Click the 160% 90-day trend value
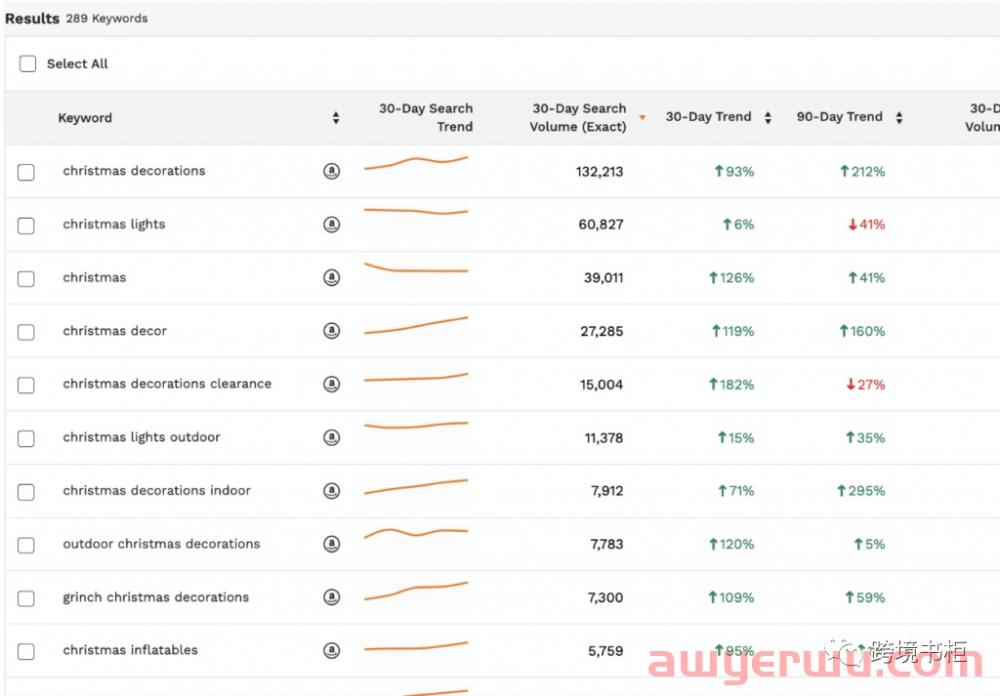 tap(862, 331)
